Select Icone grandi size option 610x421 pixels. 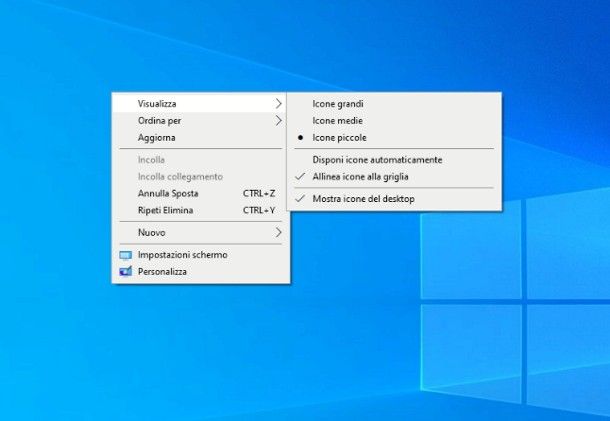point(394,103)
